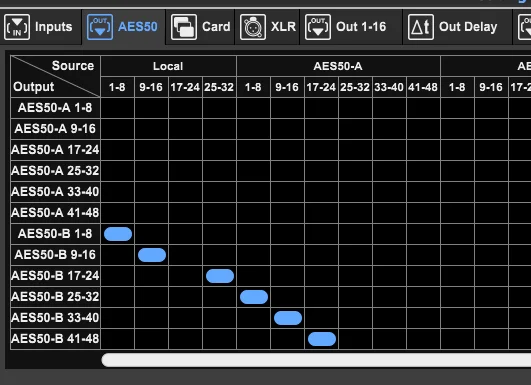Click the AES50-A 33-40 column header
The width and height of the screenshot is (531, 385).
(389, 87)
